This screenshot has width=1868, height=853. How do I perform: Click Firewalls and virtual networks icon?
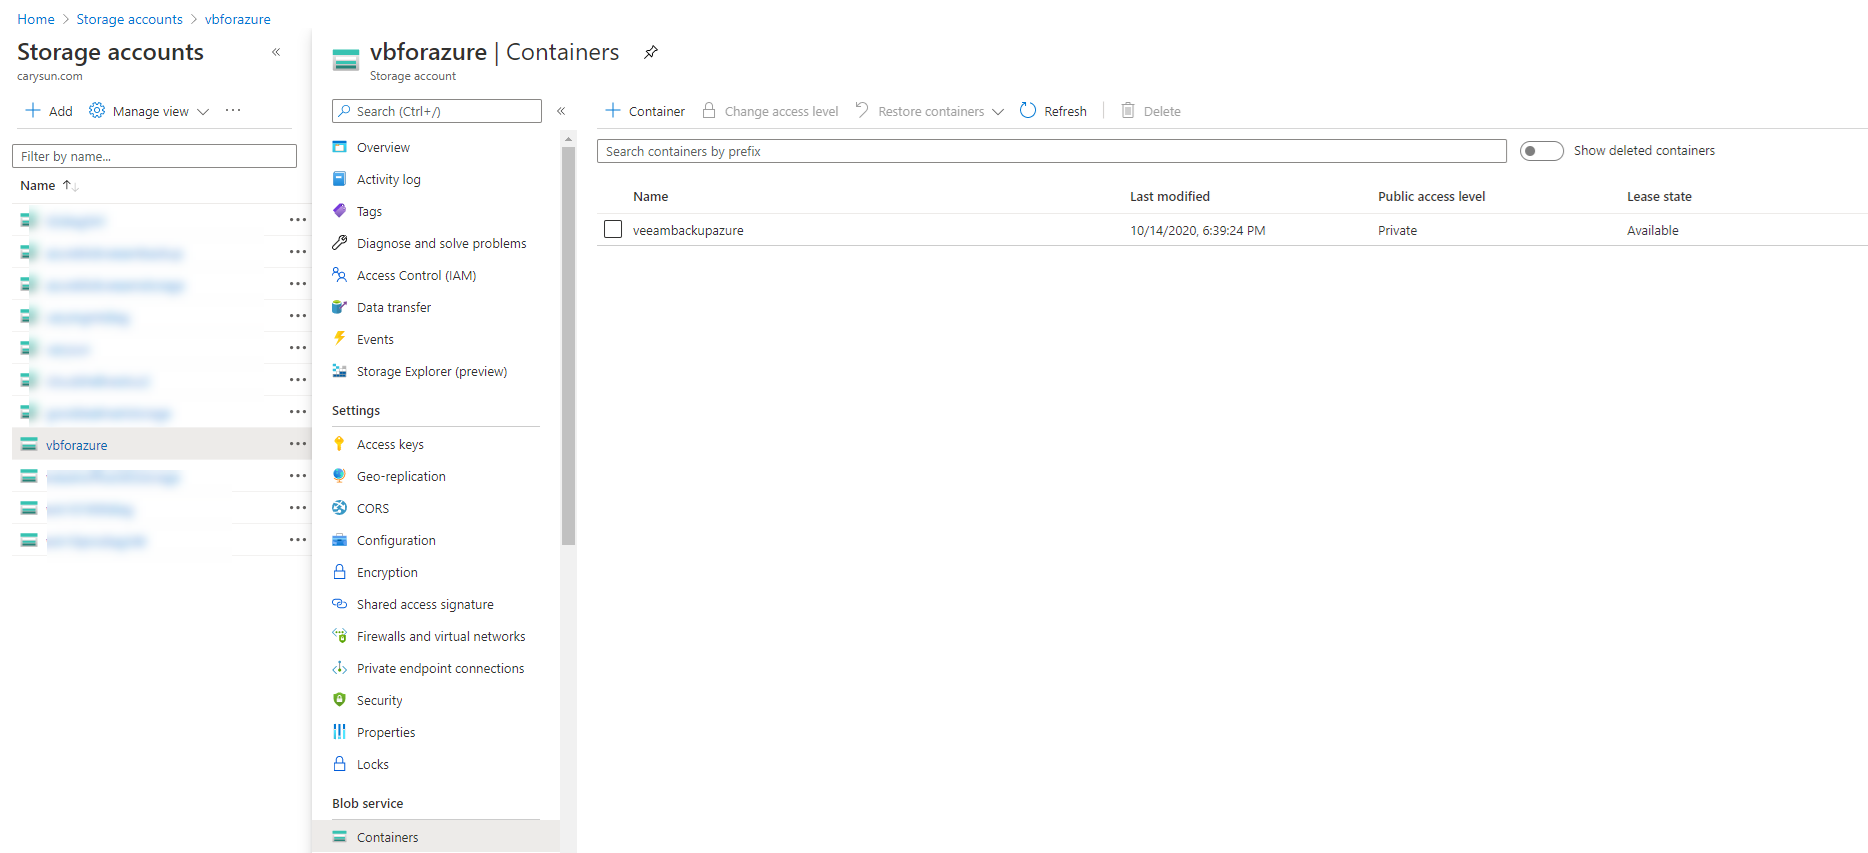tap(340, 636)
